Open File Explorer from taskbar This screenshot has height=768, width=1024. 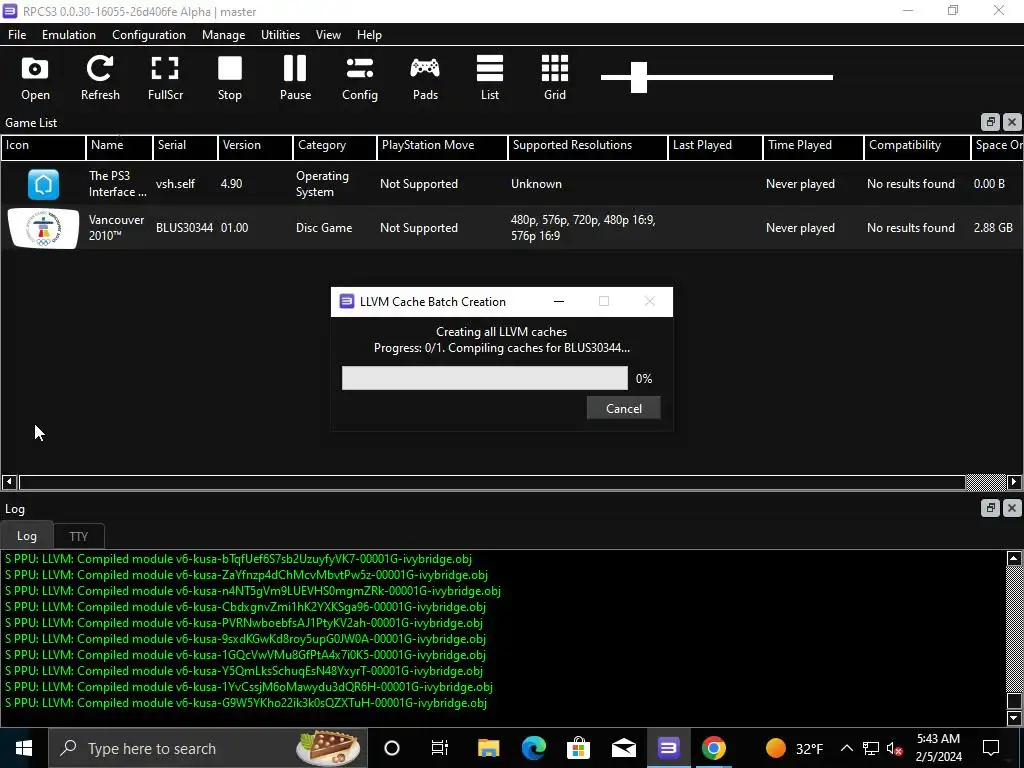click(x=488, y=748)
